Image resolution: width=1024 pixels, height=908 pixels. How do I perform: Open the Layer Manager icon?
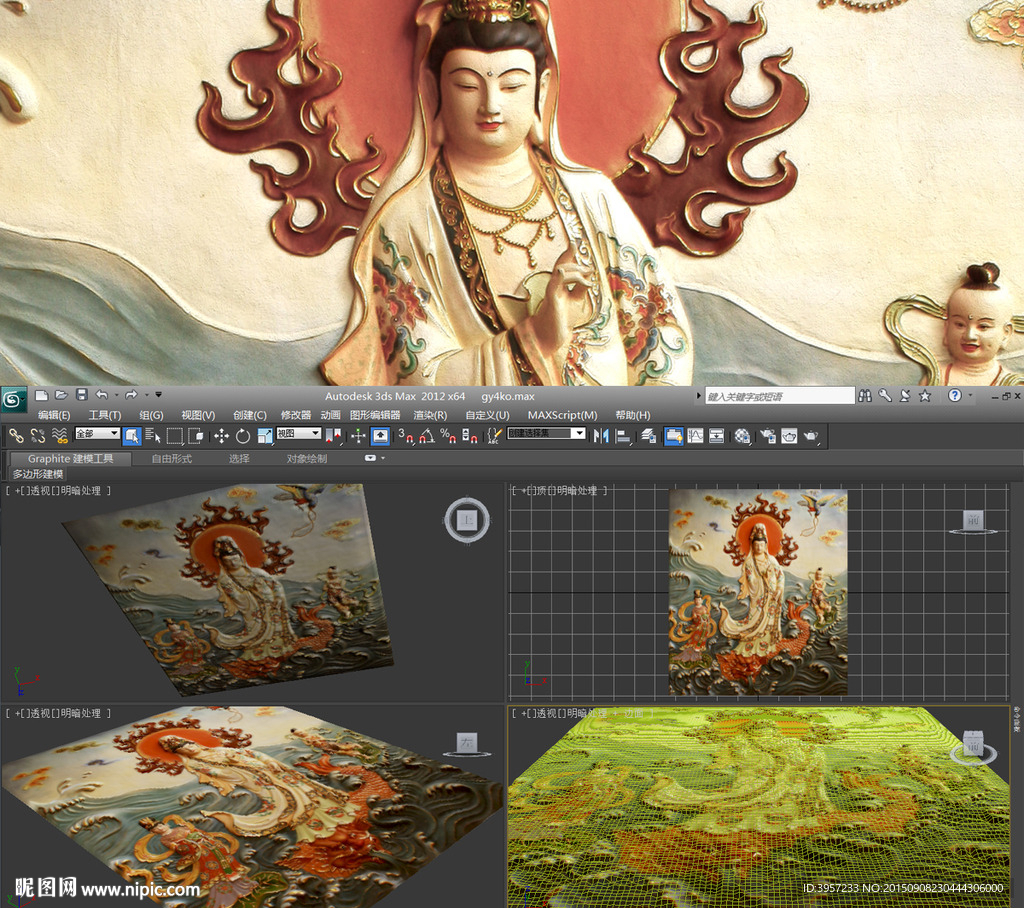click(648, 436)
